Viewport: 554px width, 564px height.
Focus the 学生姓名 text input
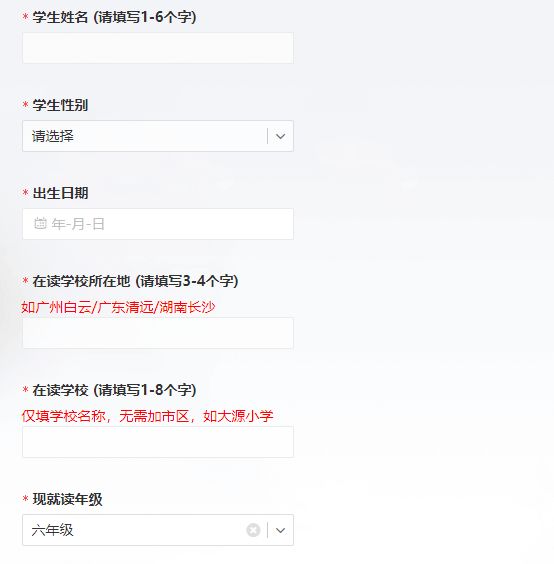coord(158,48)
